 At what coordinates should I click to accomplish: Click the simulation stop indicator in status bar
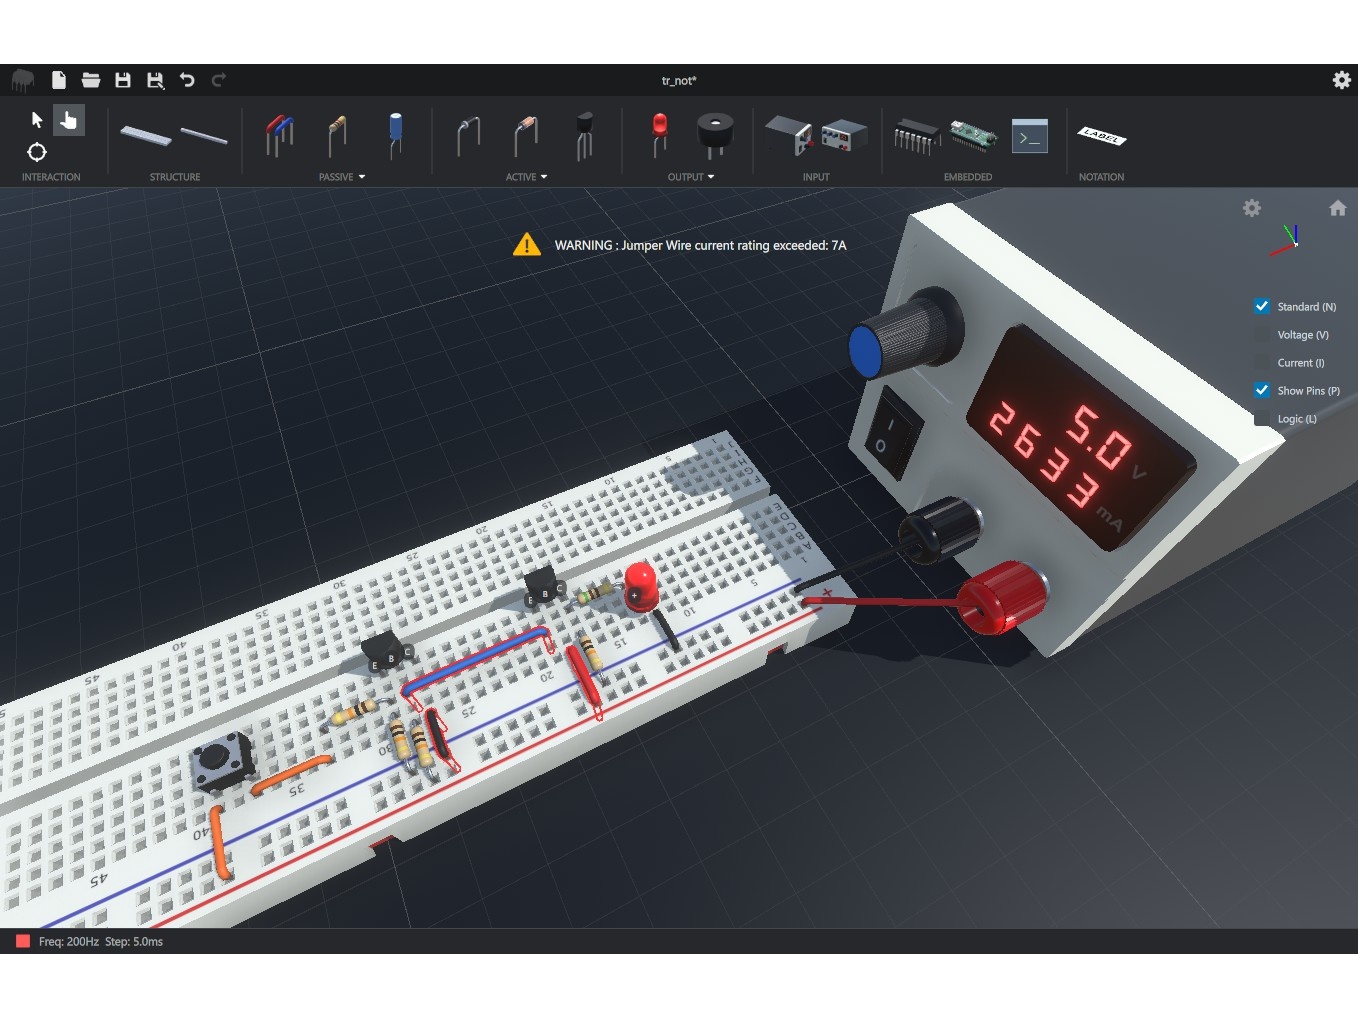pyautogui.click(x=23, y=941)
